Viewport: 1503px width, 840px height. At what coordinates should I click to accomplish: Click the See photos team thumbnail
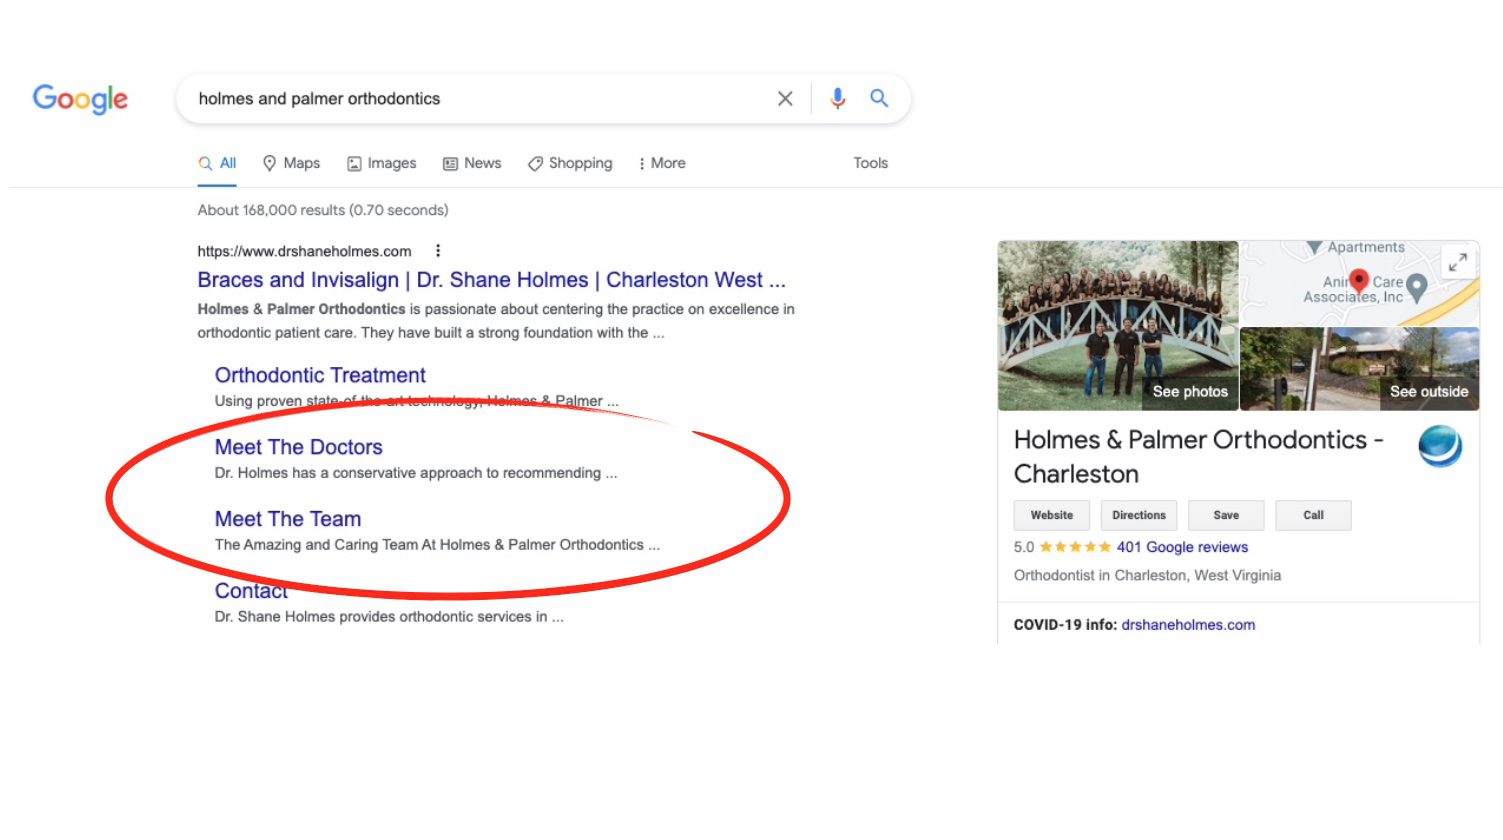(x=1118, y=325)
